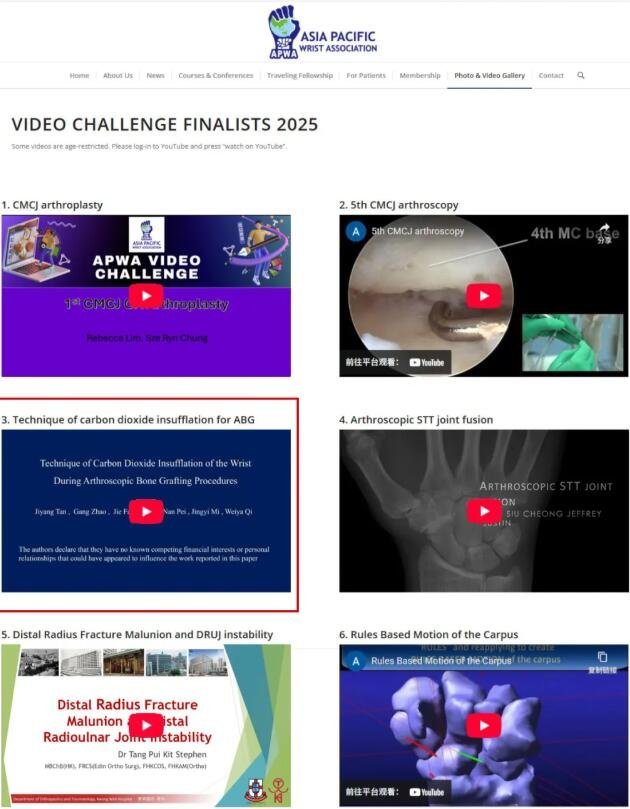Open the Courses & Conferences menu
Screen dimensions: 630x809
pos(216,75)
